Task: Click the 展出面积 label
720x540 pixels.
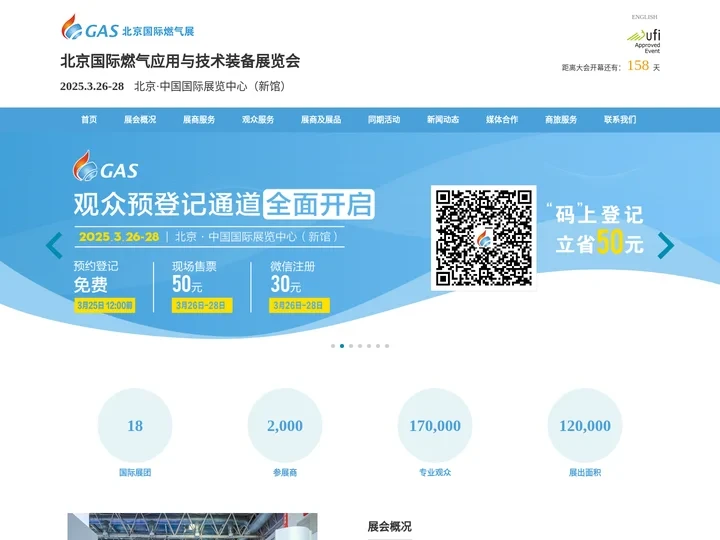Action: (x=585, y=472)
